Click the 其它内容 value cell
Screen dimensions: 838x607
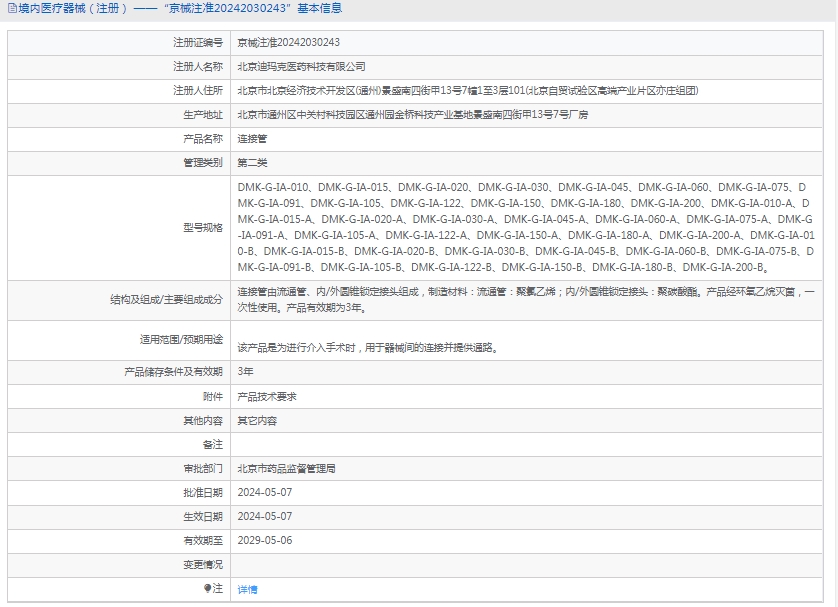coord(256,421)
